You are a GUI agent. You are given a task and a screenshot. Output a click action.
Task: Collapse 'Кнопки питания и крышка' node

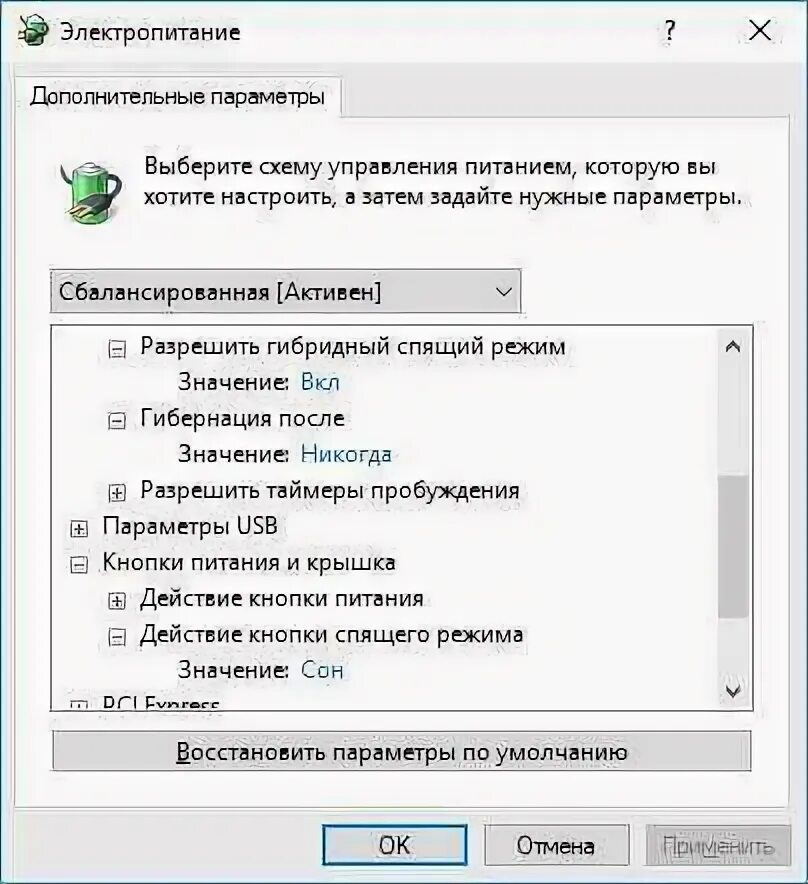(x=79, y=565)
